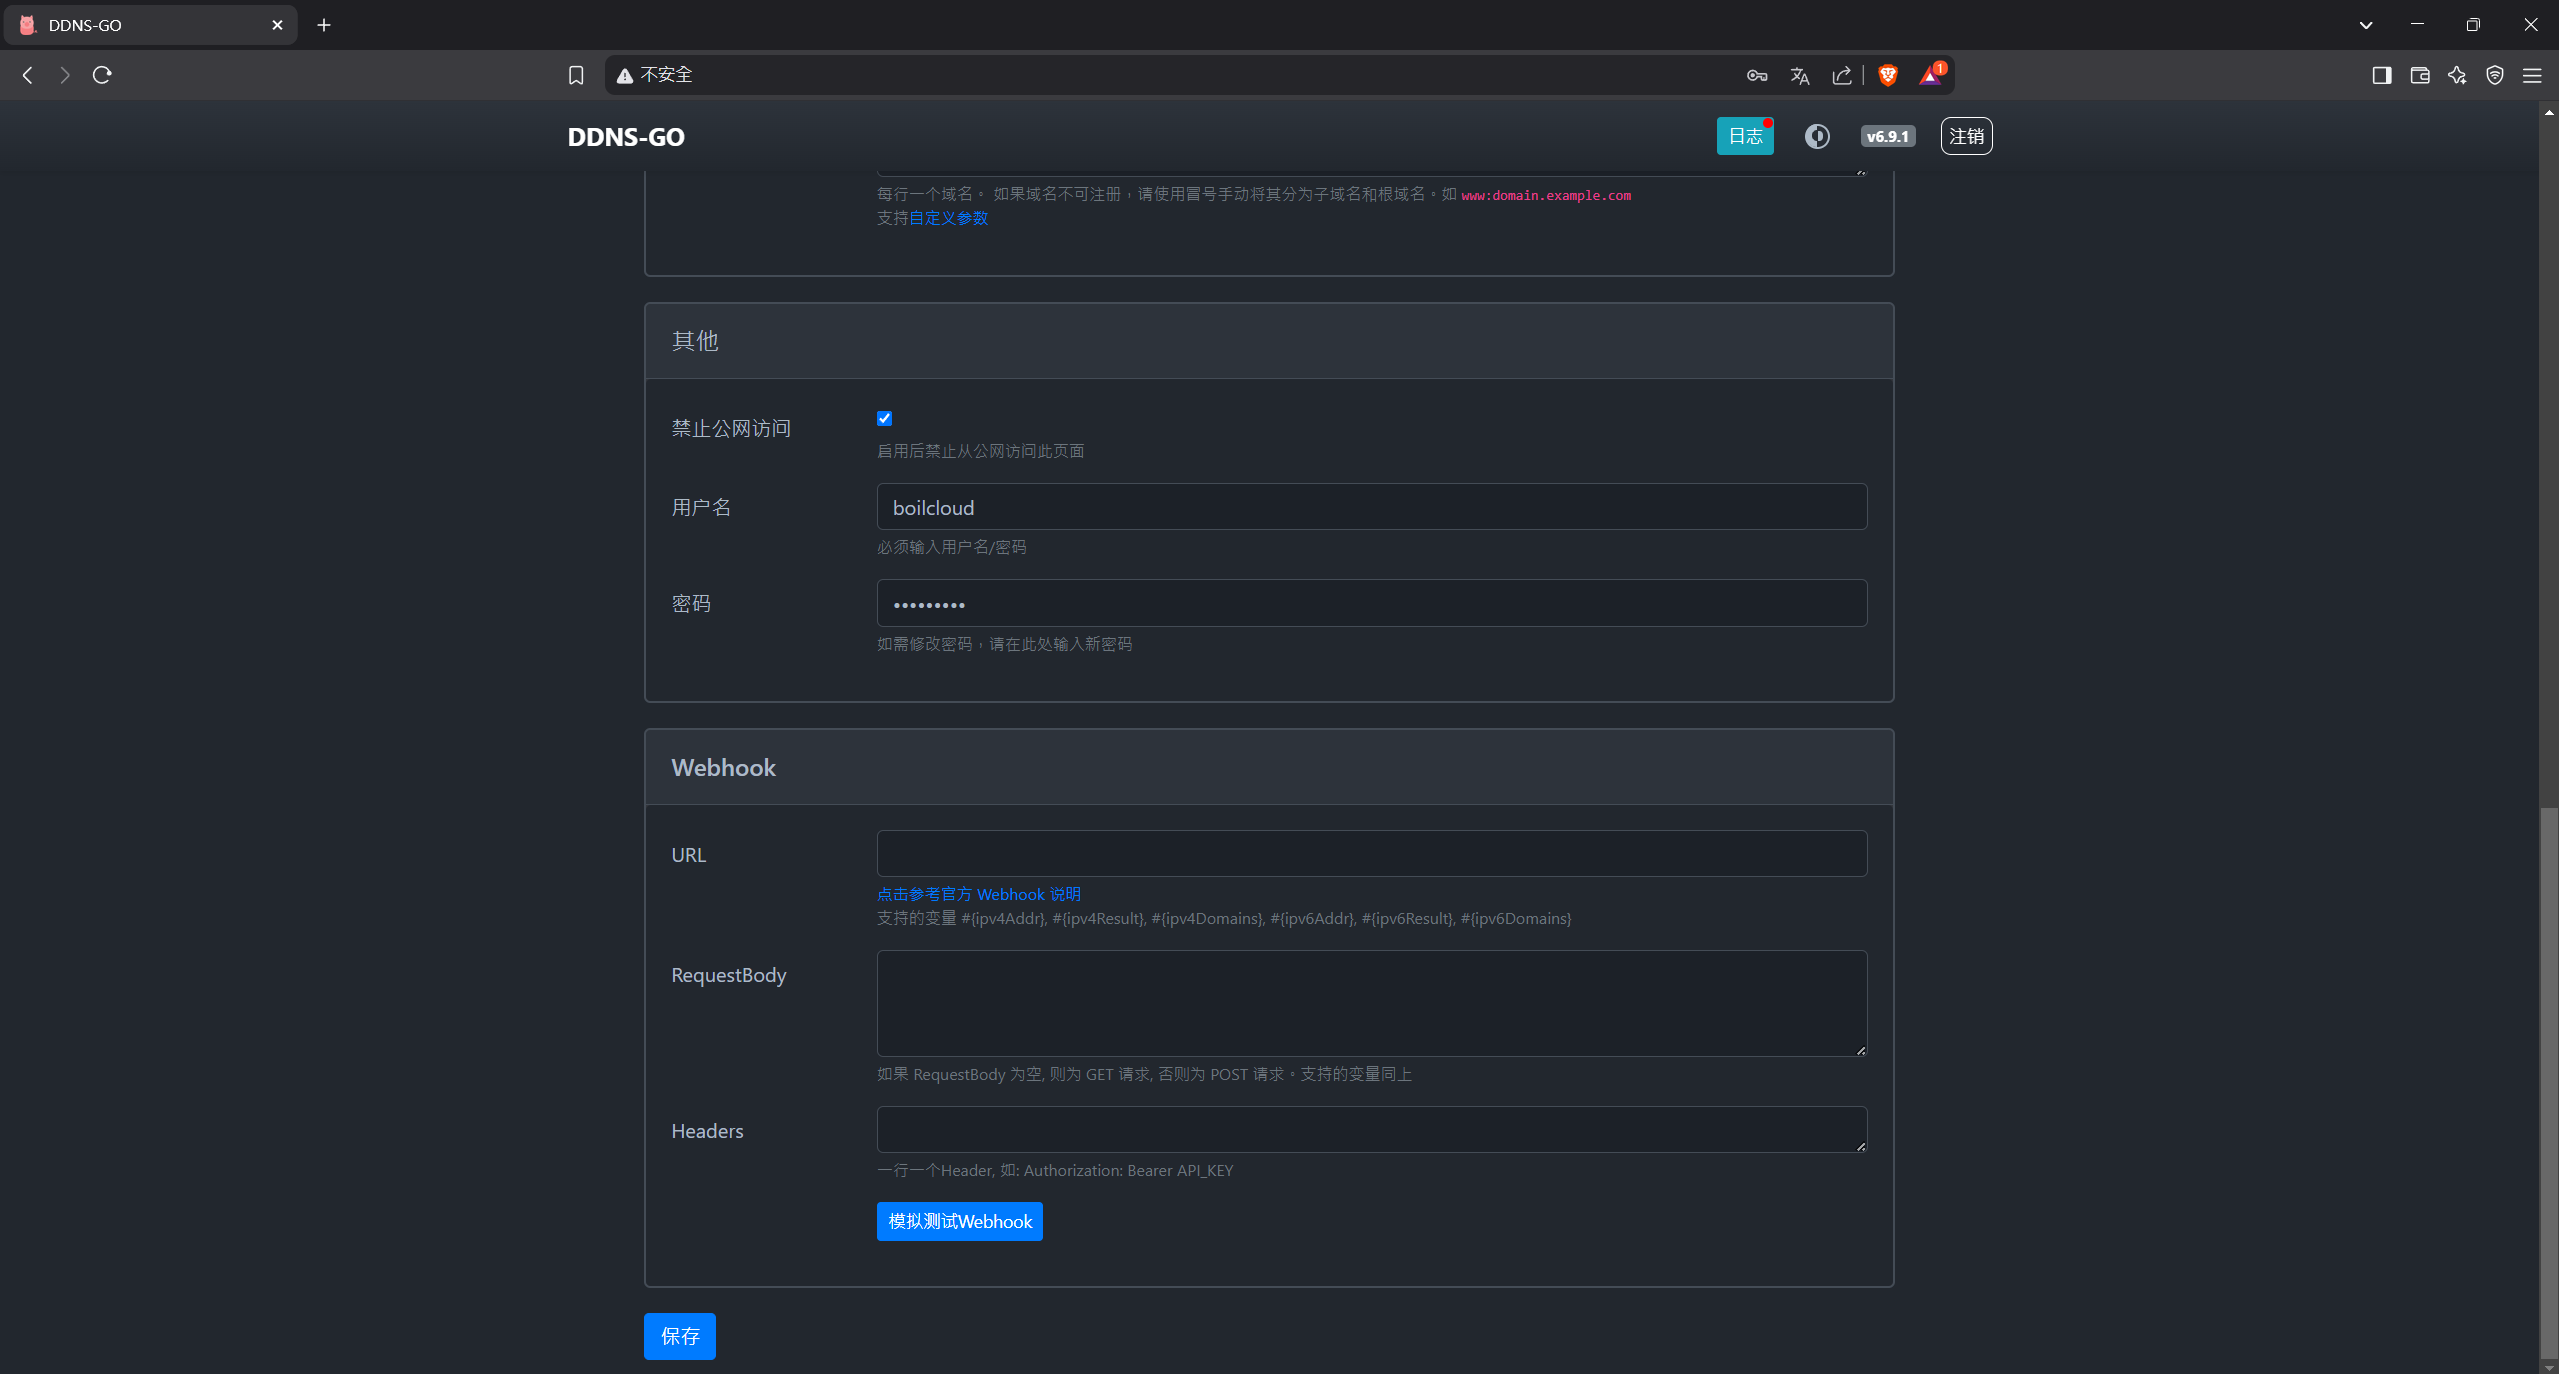The image size is (2559, 1374).
Task: Save settings with the 保存 button
Action: [x=680, y=1336]
